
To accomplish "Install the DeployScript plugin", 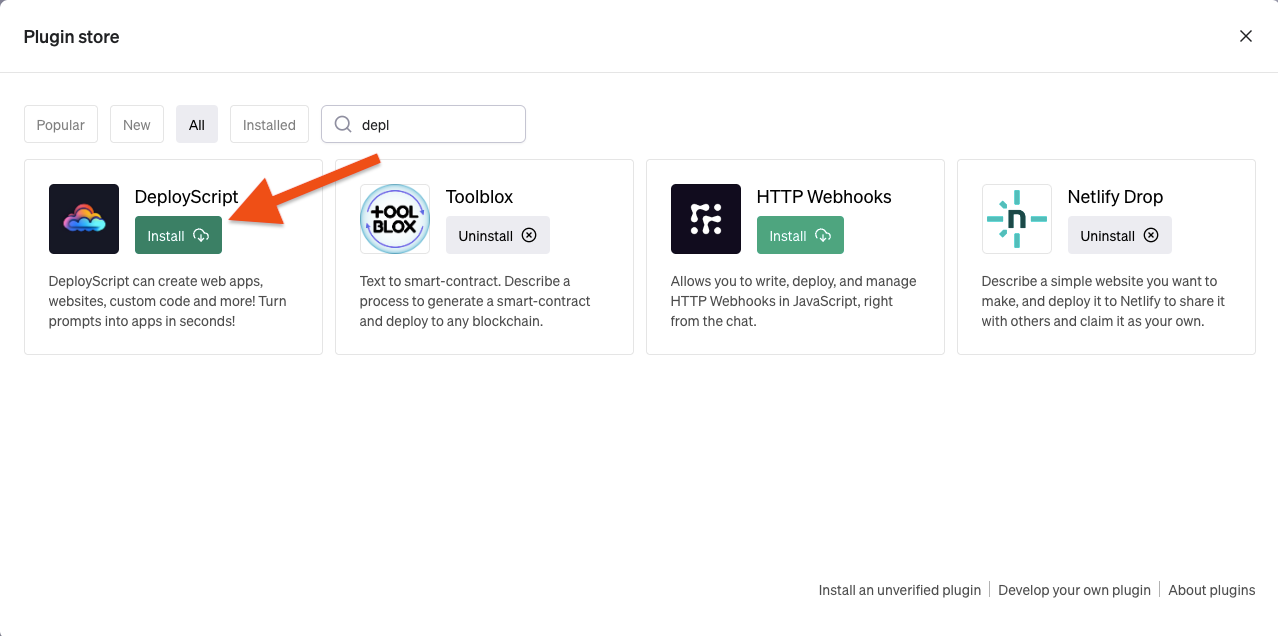I will (x=178, y=236).
